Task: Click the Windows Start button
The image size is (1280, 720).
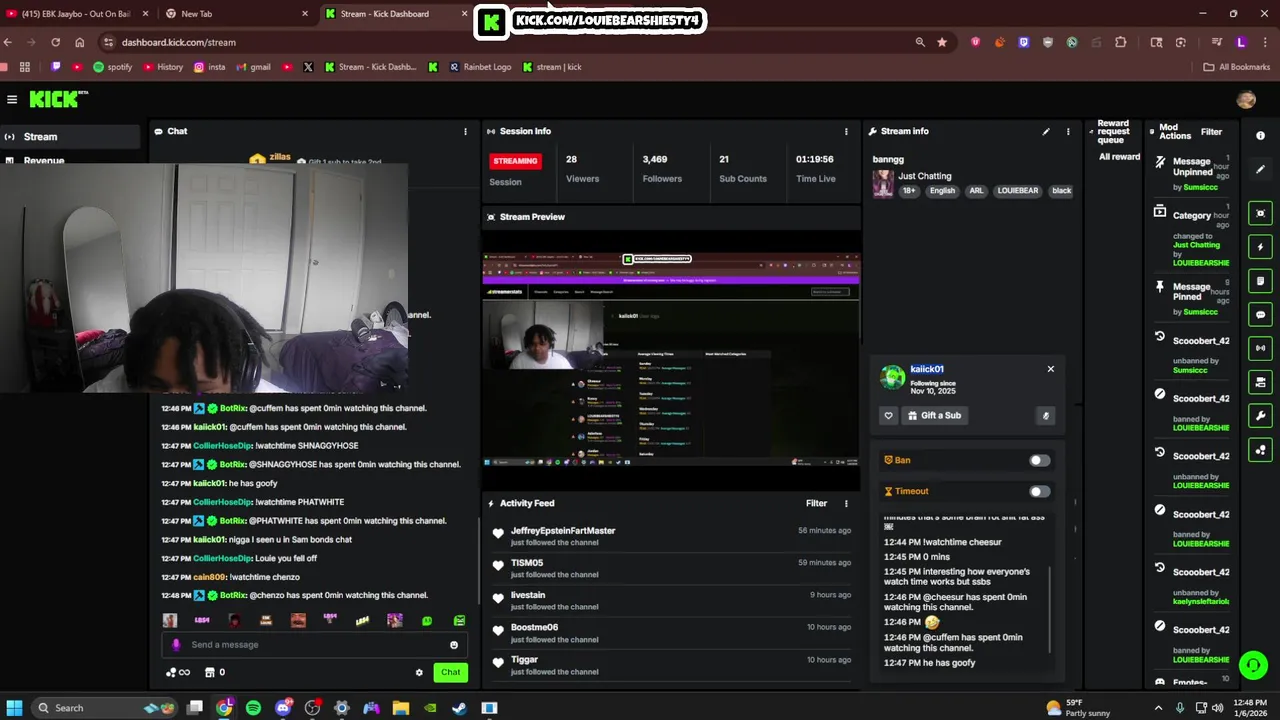Action: click(x=14, y=708)
